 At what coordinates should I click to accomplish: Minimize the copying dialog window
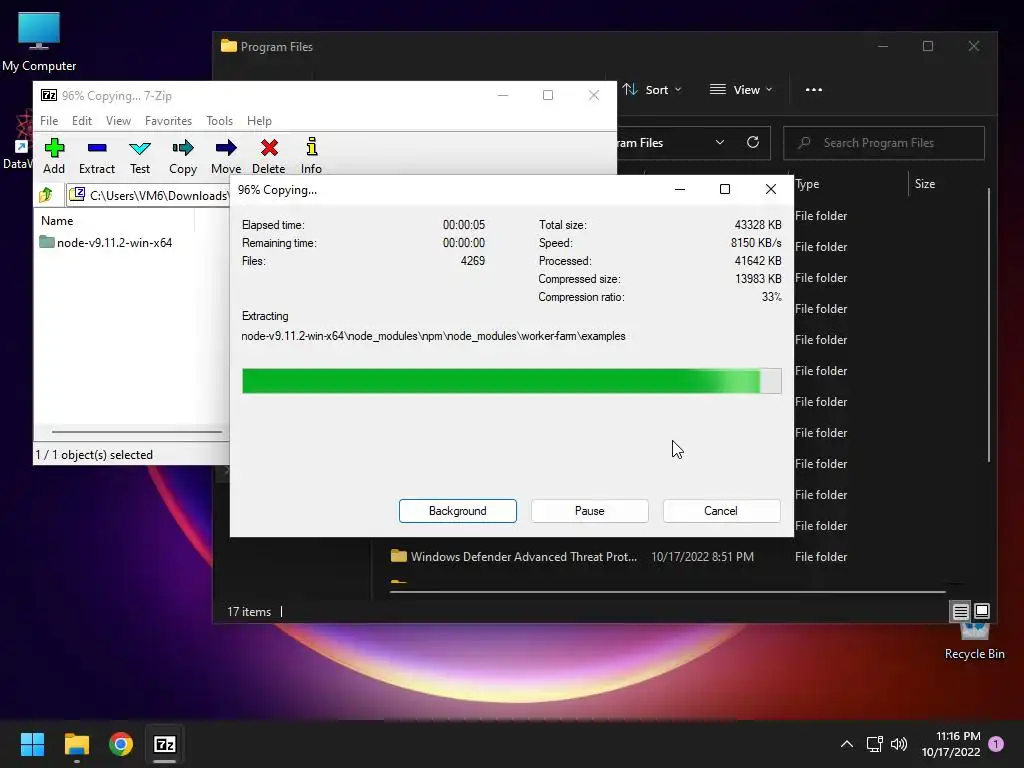coord(680,189)
